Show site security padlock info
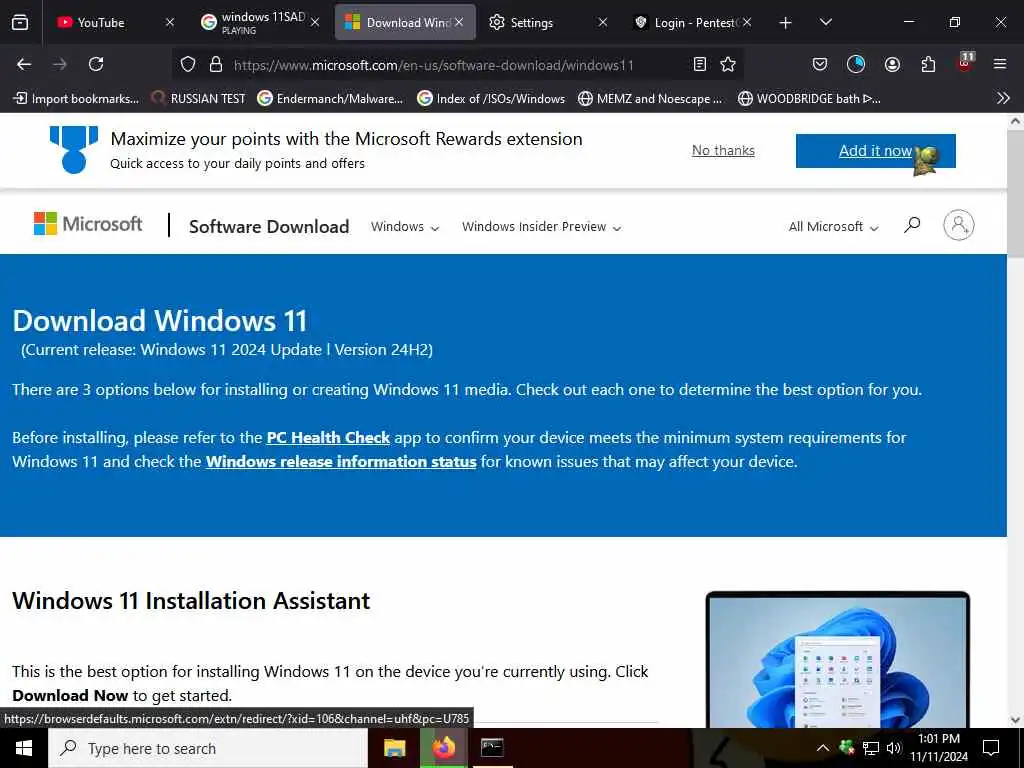Screen dimensions: 1024x768 tap(216, 64)
